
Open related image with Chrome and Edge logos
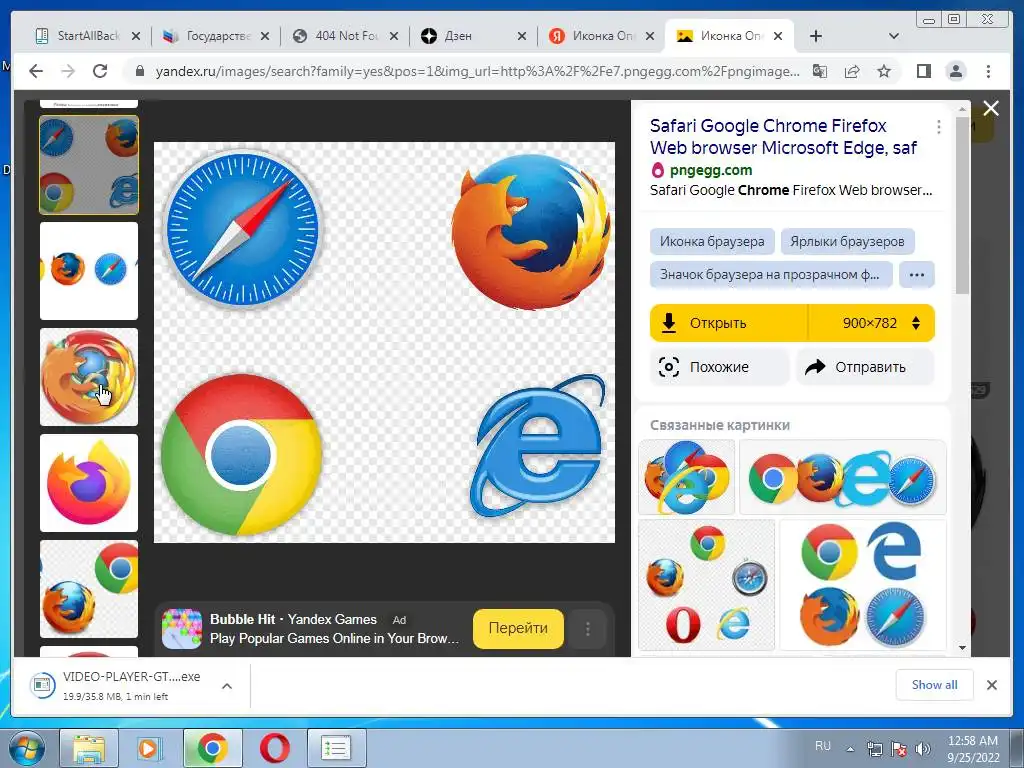click(x=863, y=585)
